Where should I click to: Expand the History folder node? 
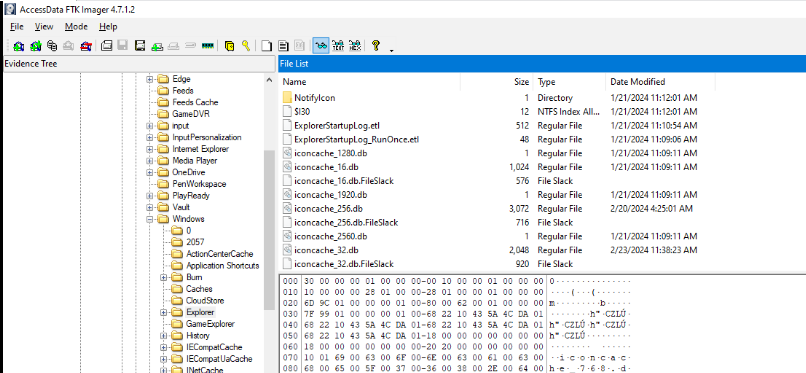coord(164,335)
